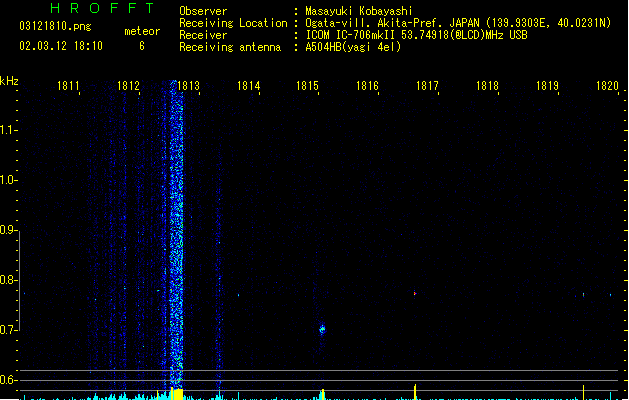Viewport: 629px width, 400px height.
Task: Select the file name 03121810.png
Action: tap(55, 26)
